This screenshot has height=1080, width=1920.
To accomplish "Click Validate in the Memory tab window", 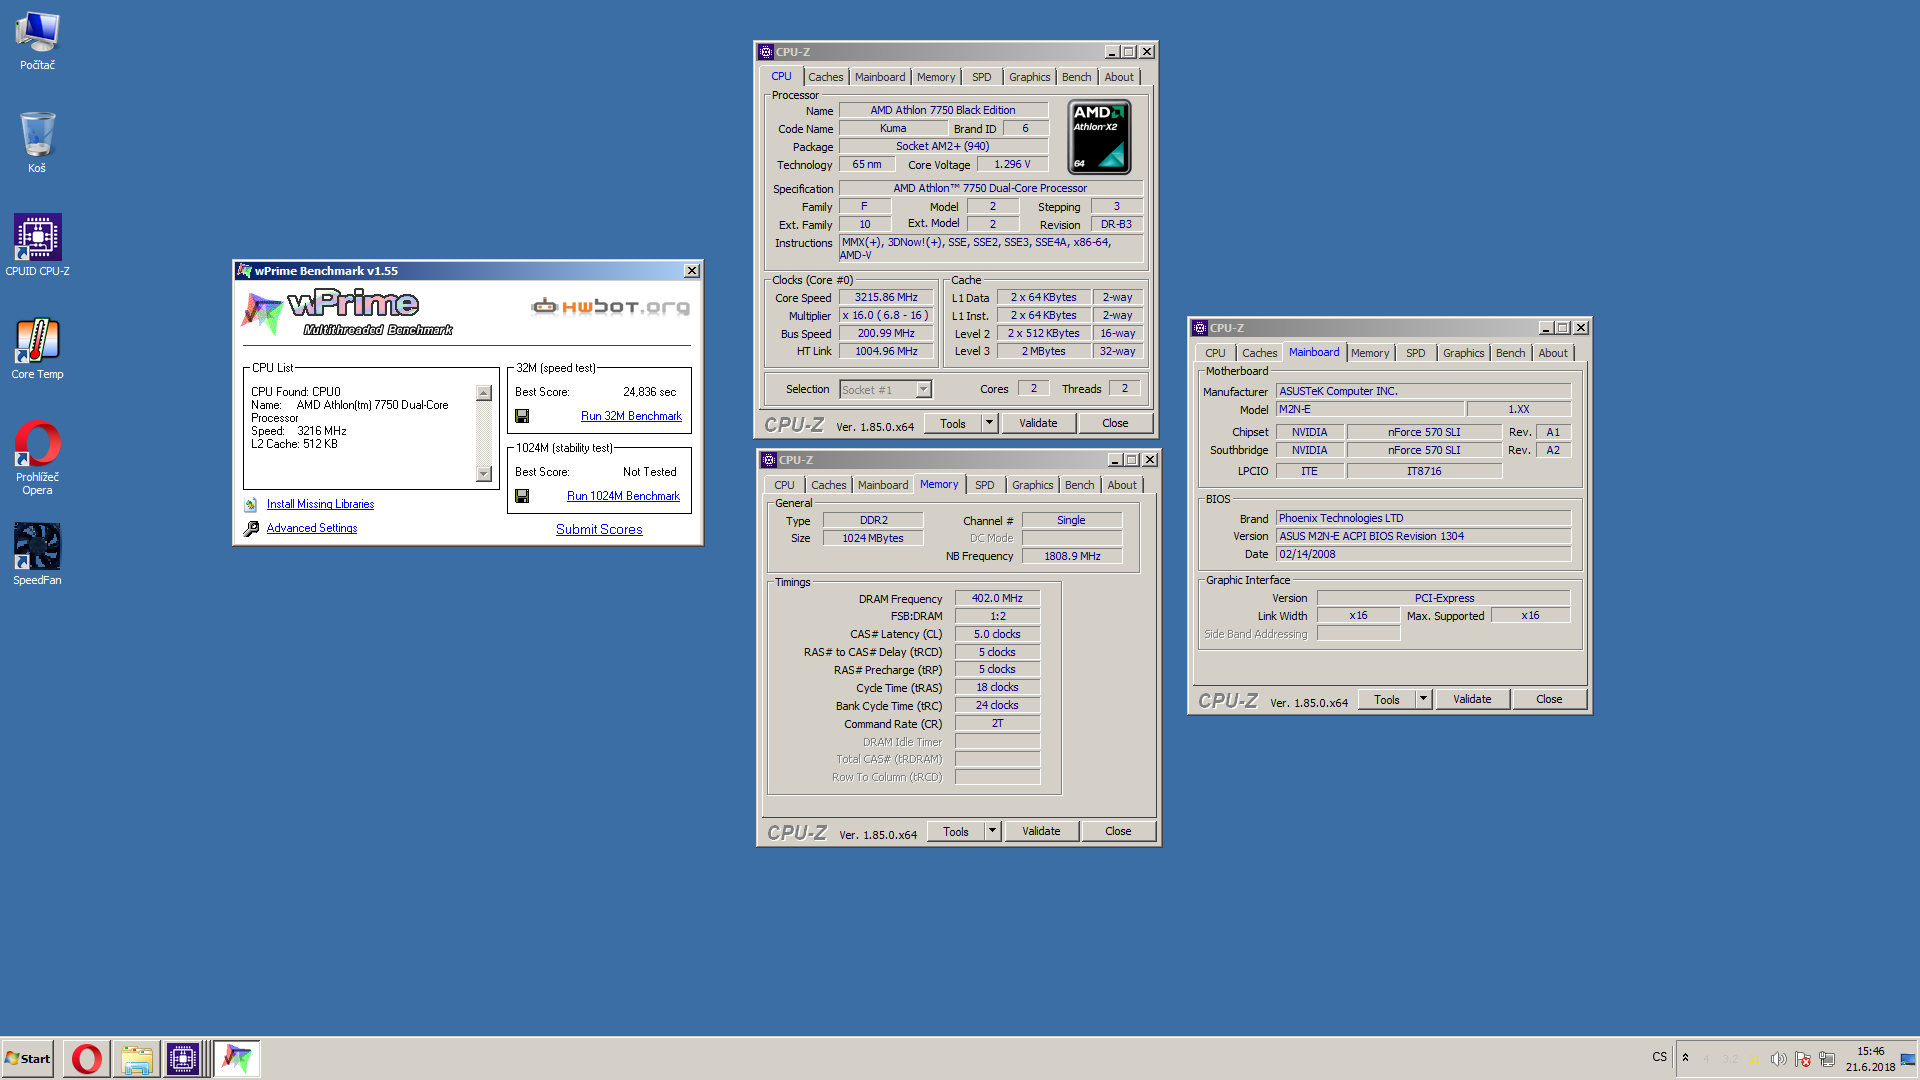I will pyautogui.click(x=1041, y=831).
